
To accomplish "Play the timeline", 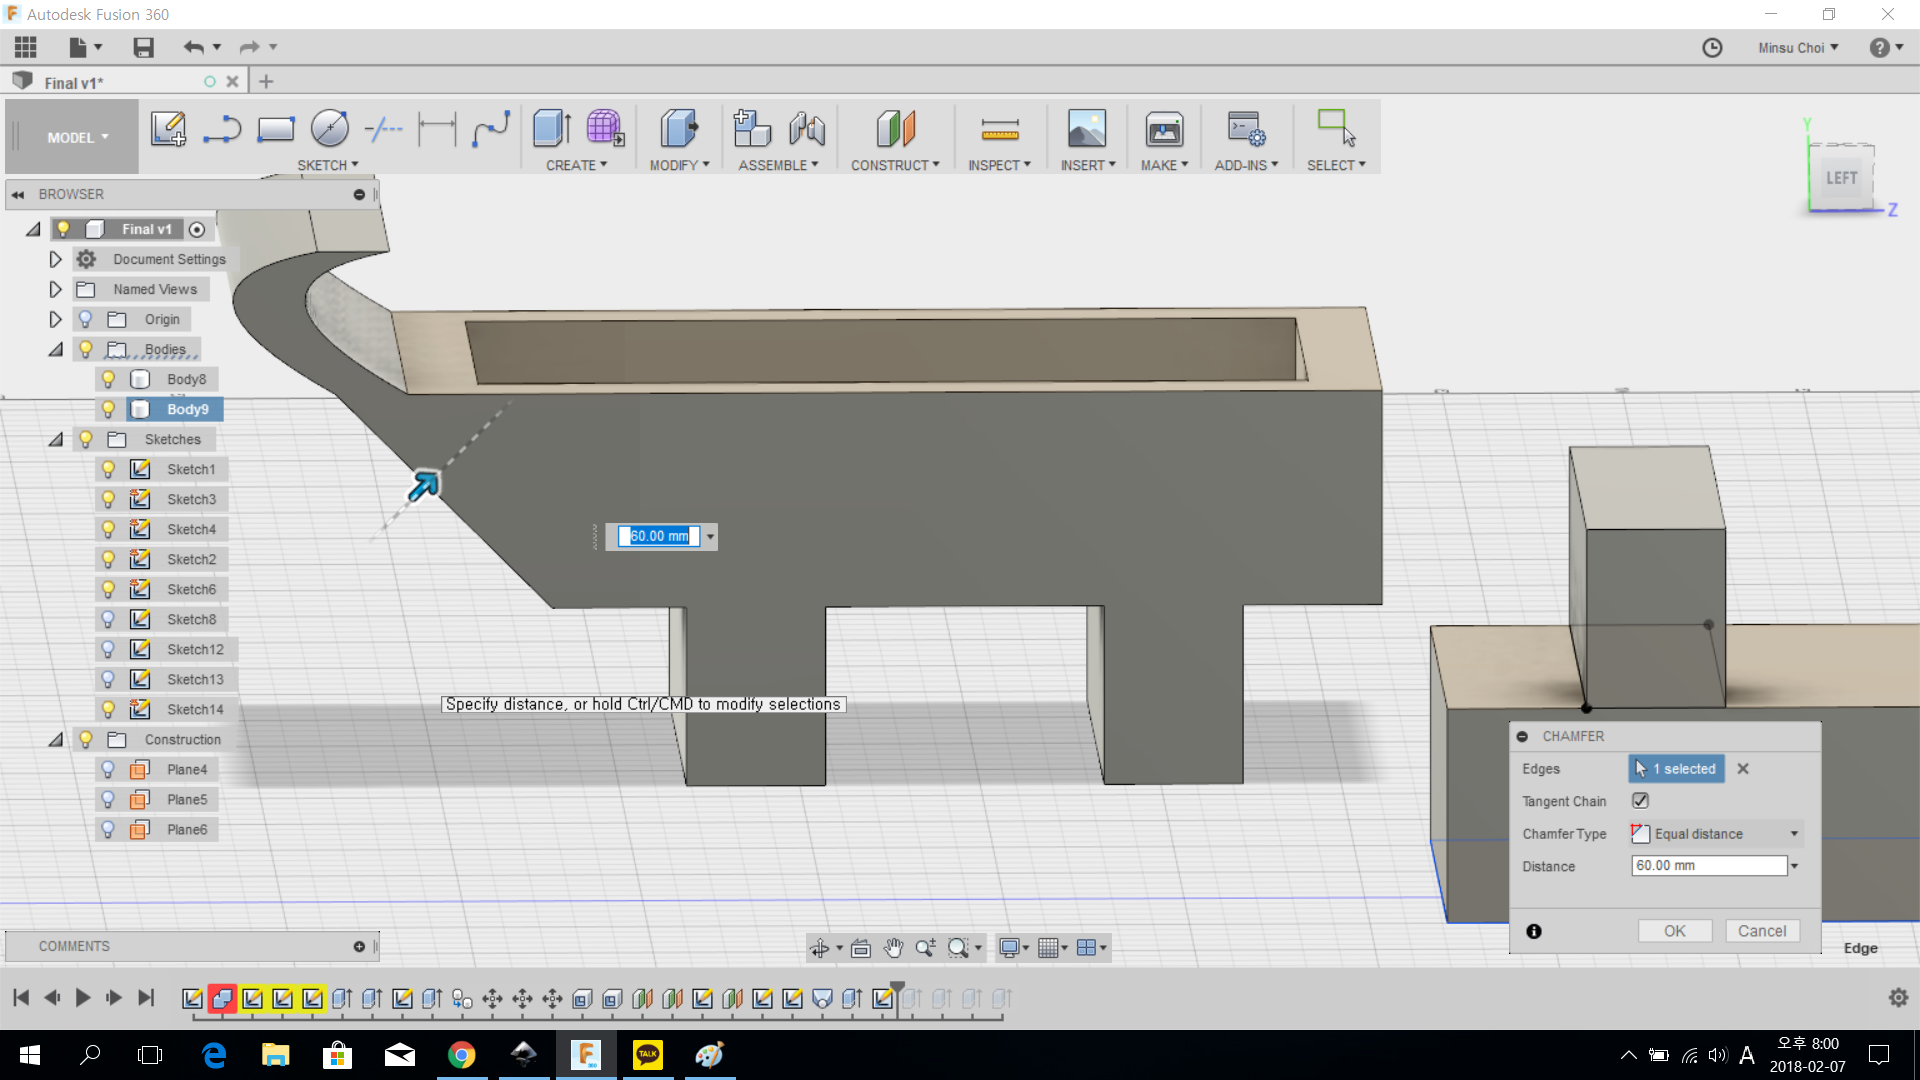I will 83,997.
